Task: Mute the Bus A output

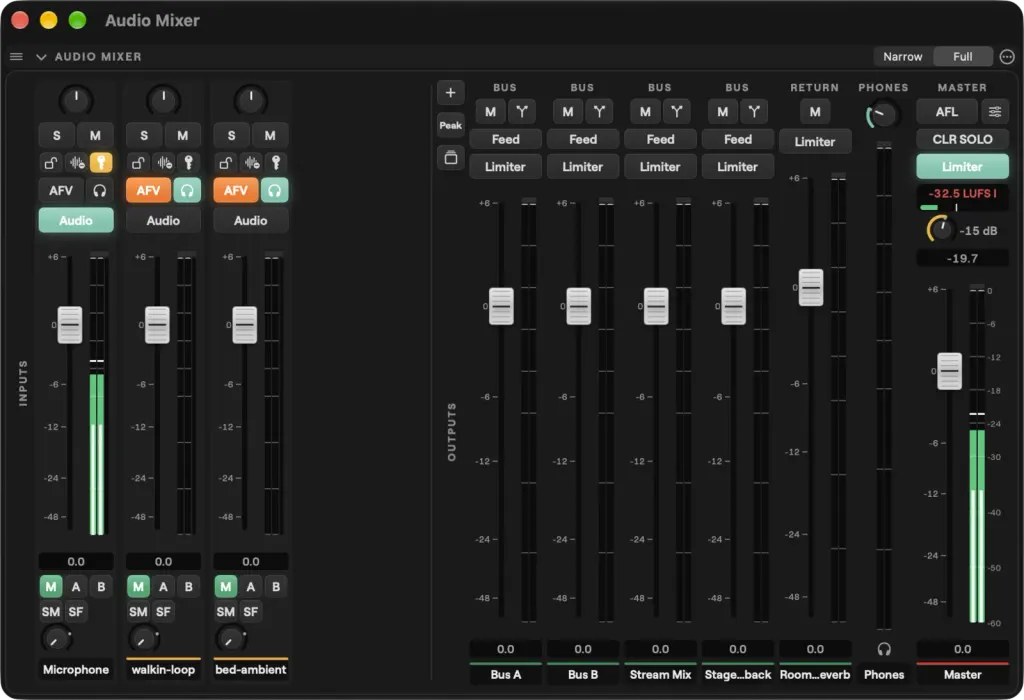Action: (490, 112)
